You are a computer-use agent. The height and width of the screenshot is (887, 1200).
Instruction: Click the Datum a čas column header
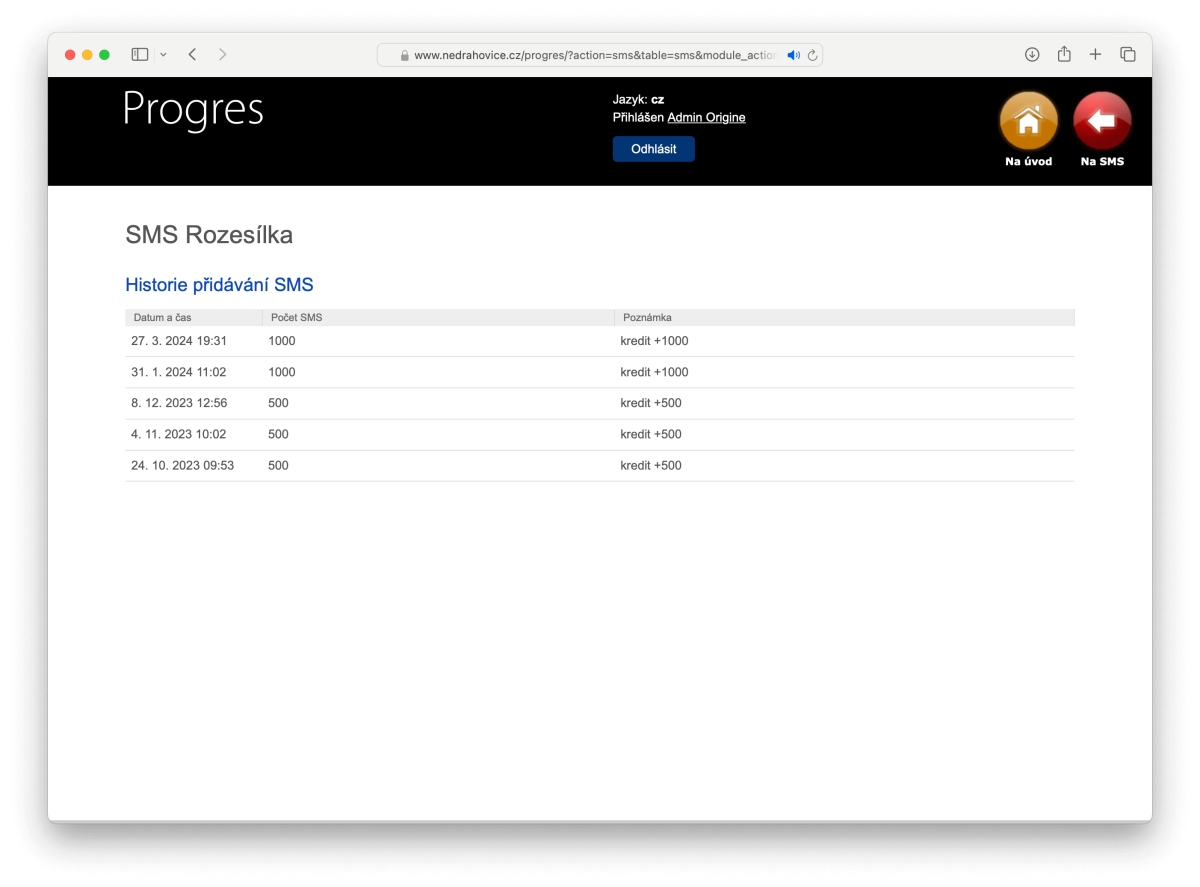tap(162, 318)
